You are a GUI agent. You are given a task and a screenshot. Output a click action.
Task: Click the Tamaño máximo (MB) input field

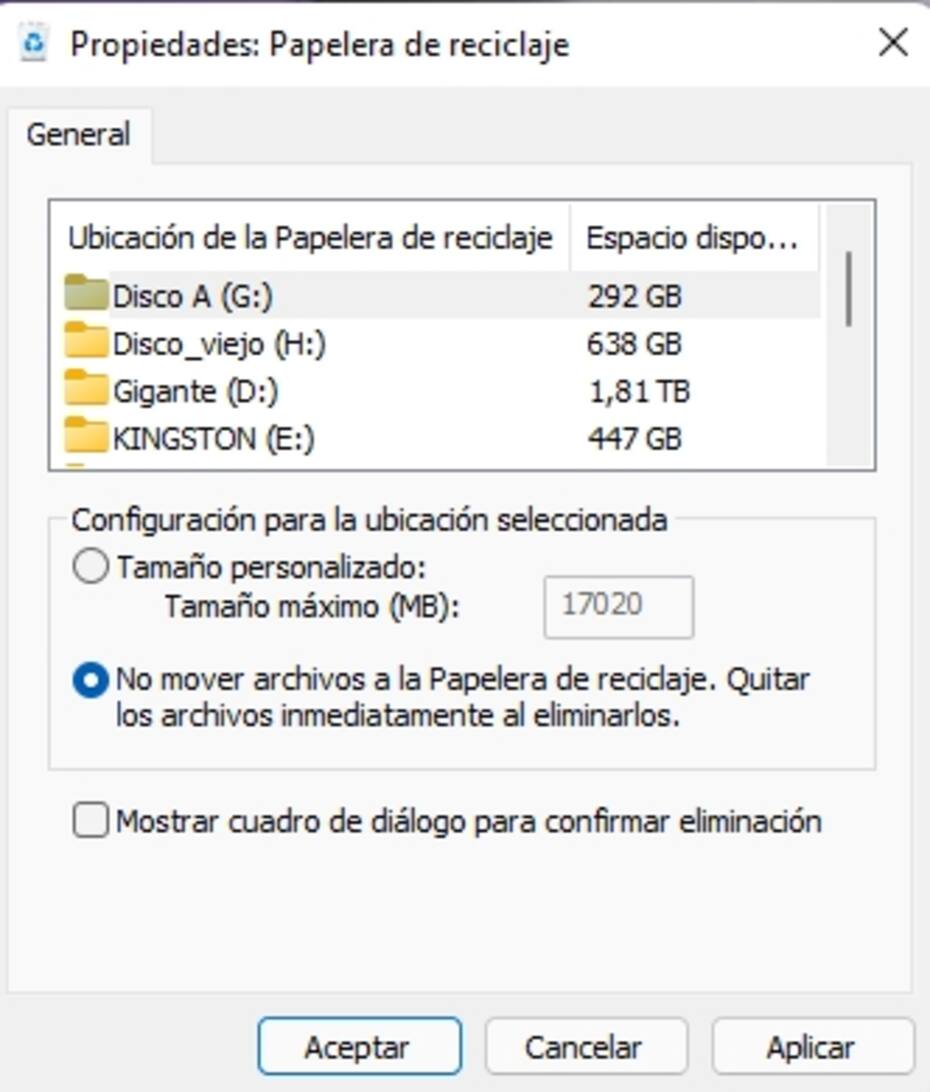pos(619,606)
